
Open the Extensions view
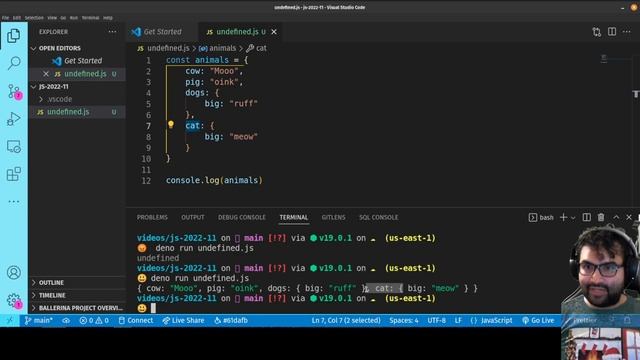(13, 174)
